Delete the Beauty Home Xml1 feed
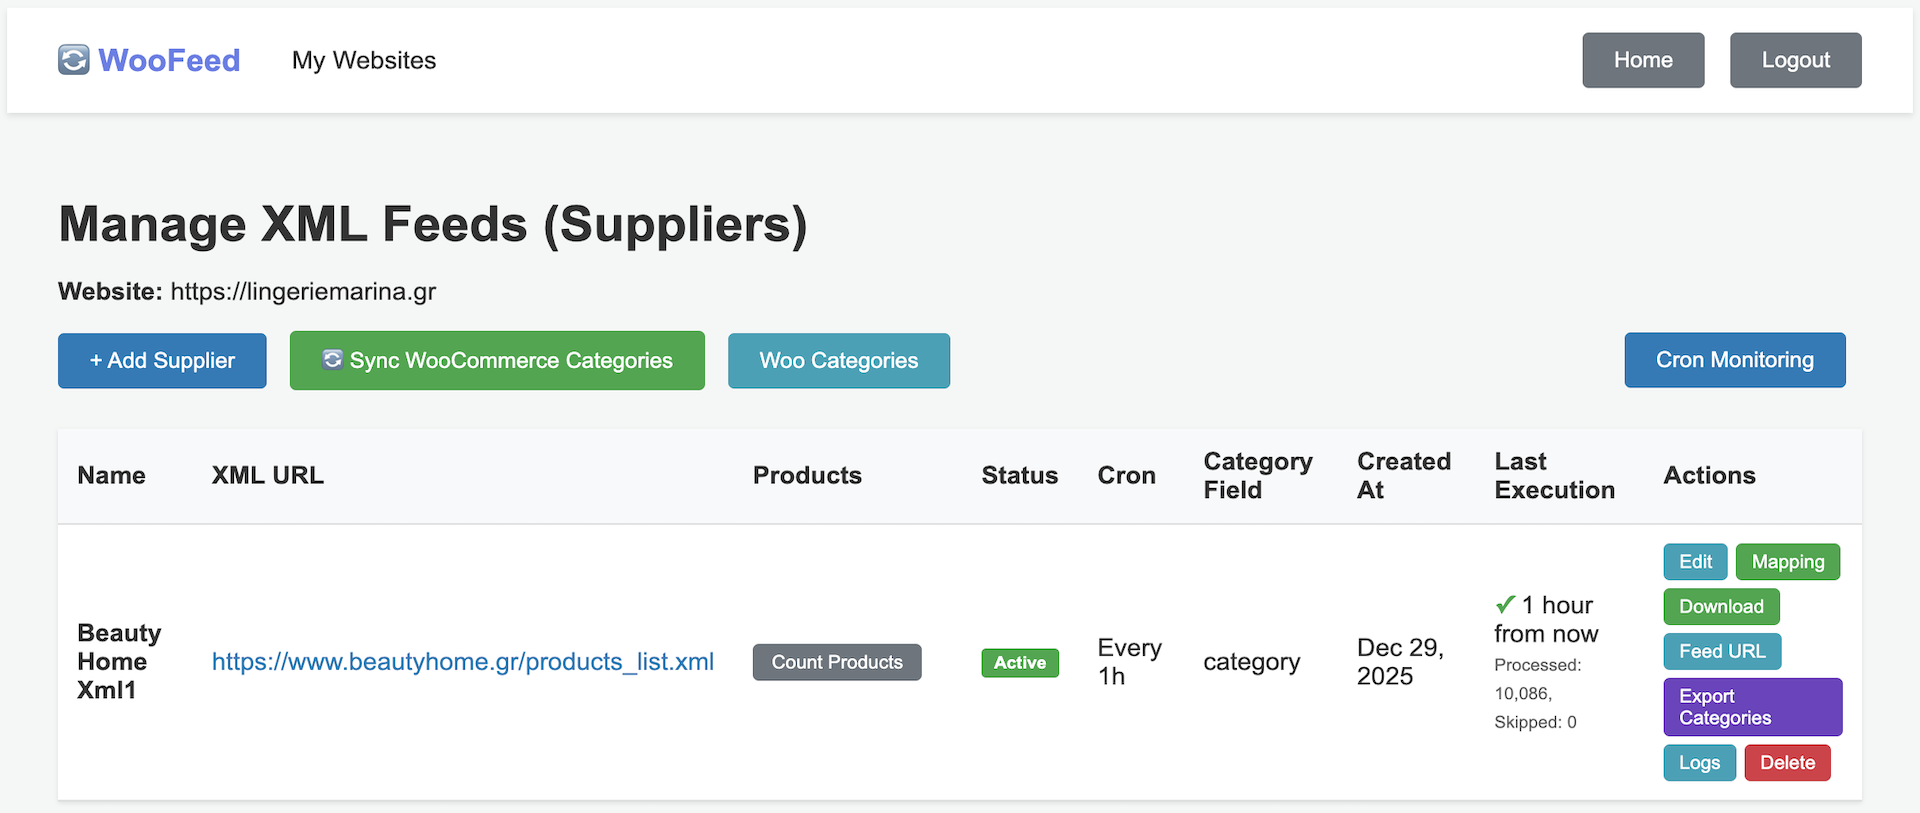The height and width of the screenshot is (813, 1920). [1787, 762]
